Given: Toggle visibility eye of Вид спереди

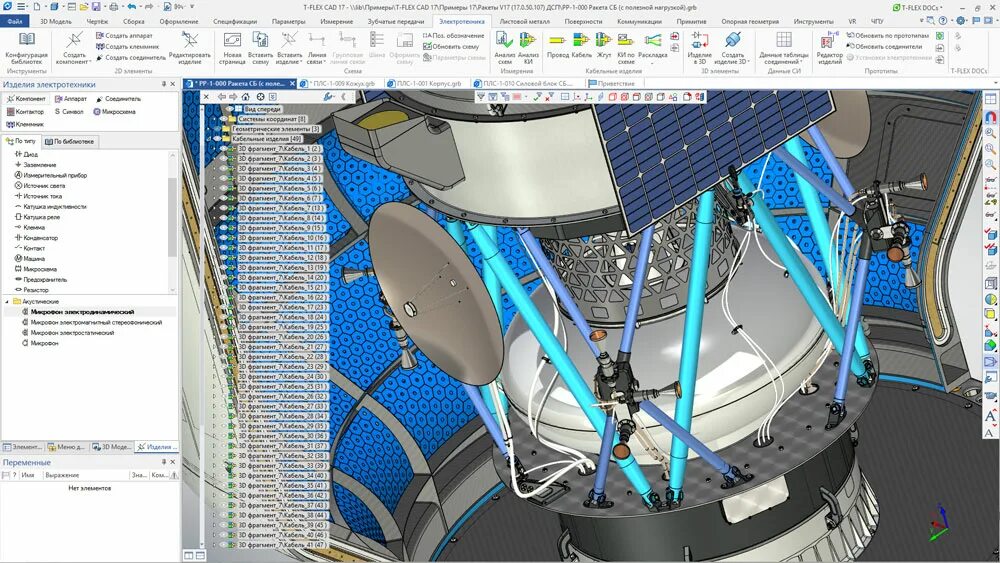Looking at the screenshot, I should pos(229,109).
